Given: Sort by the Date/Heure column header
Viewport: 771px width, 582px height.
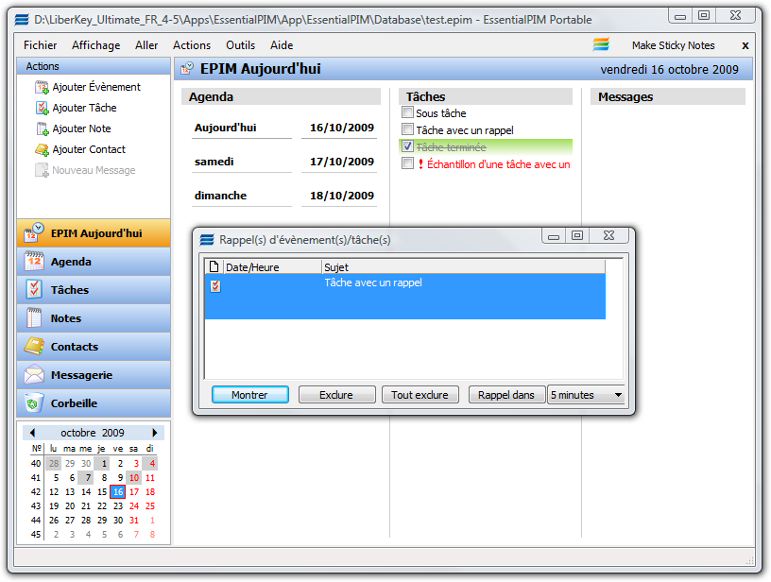Looking at the screenshot, I should click(272, 267).
